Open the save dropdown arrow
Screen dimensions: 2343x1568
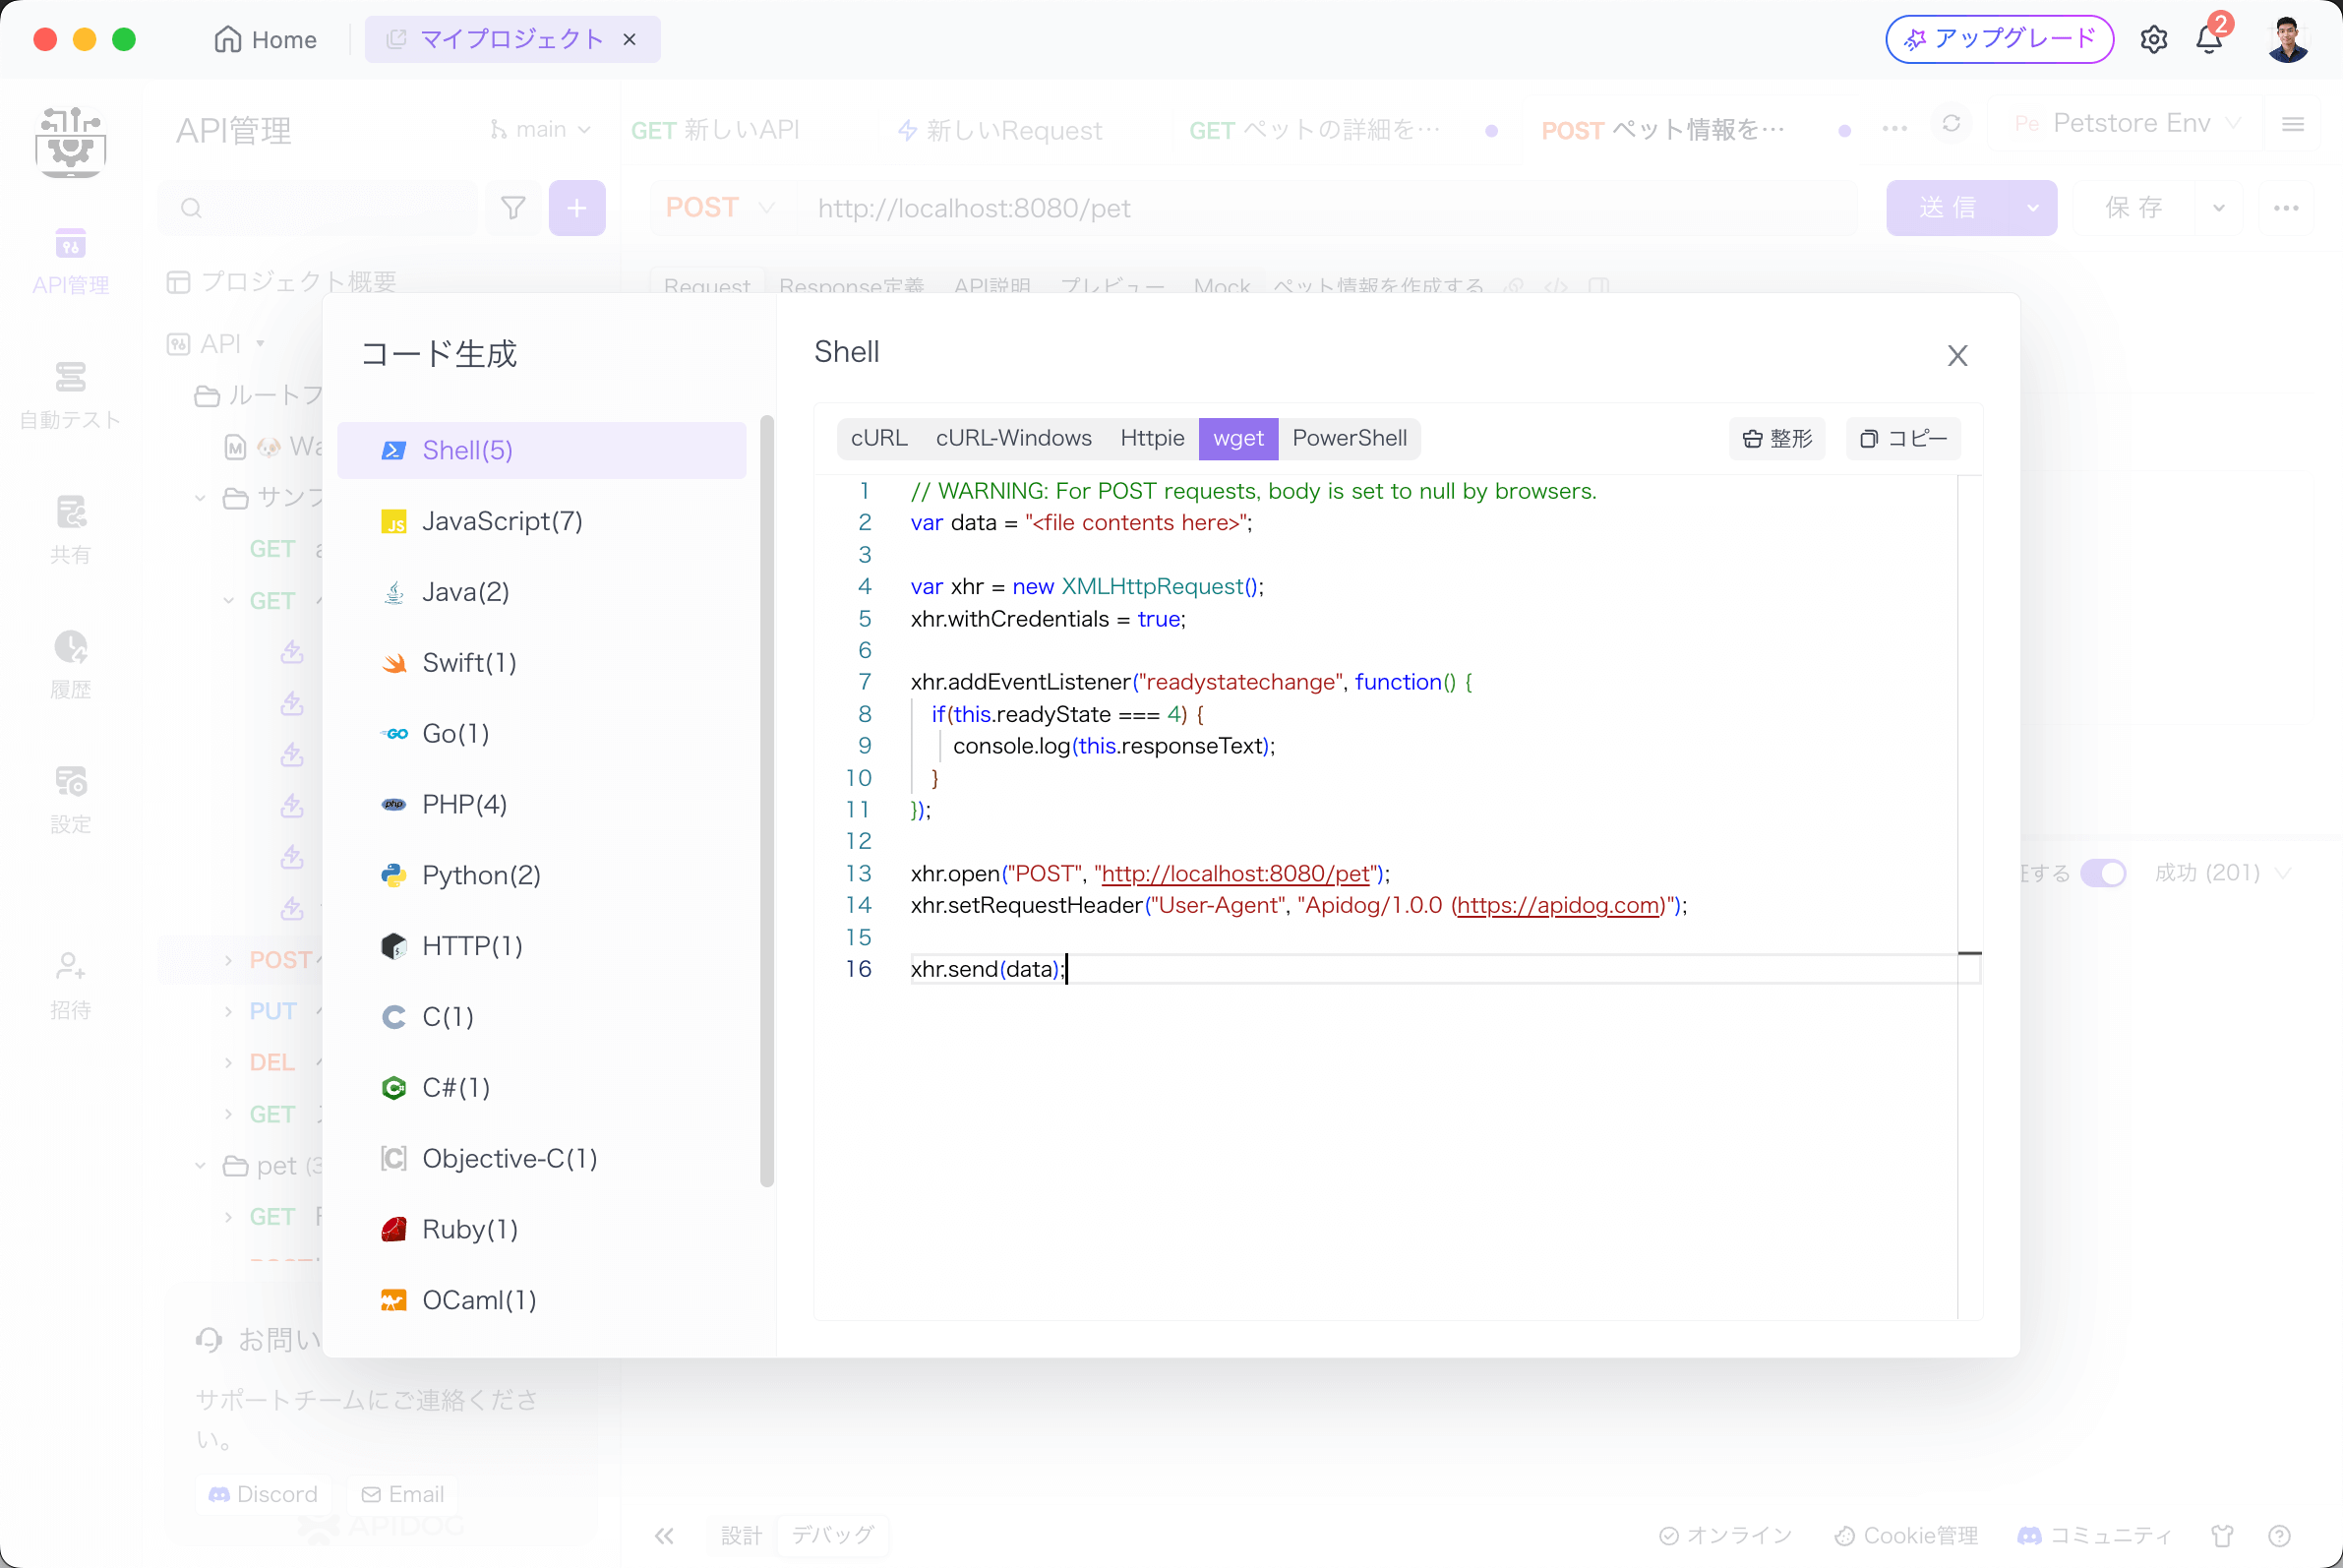pyautogui.click(x=2219, y=208)
